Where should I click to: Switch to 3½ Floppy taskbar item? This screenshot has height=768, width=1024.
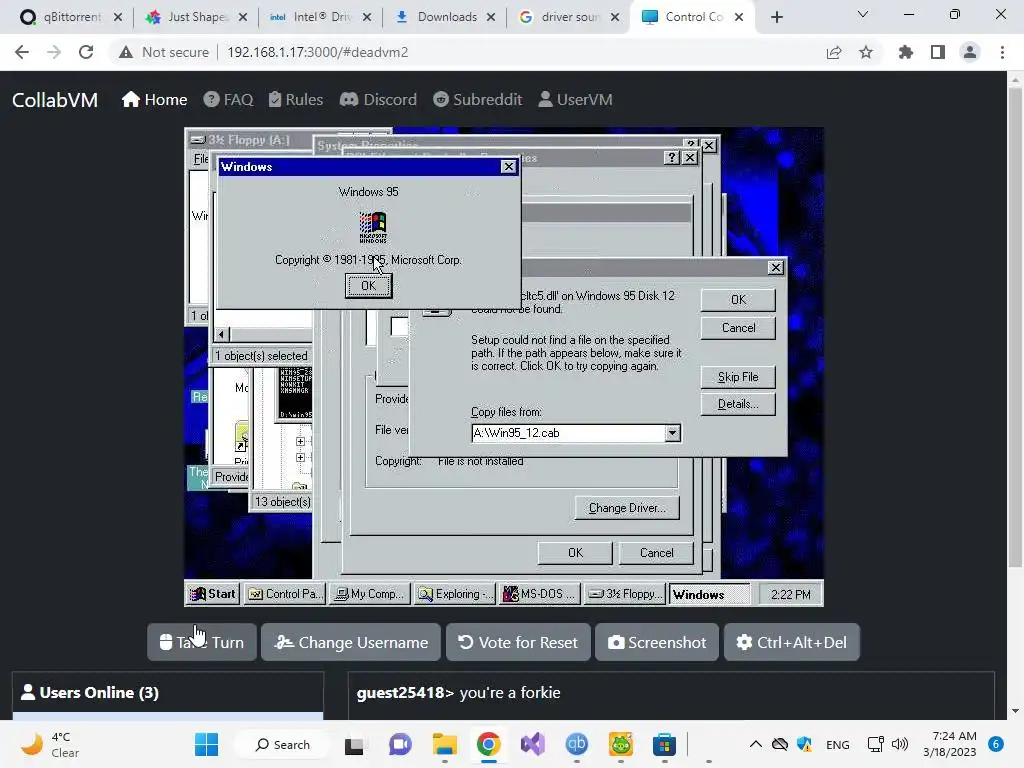(x=624, y=594)
